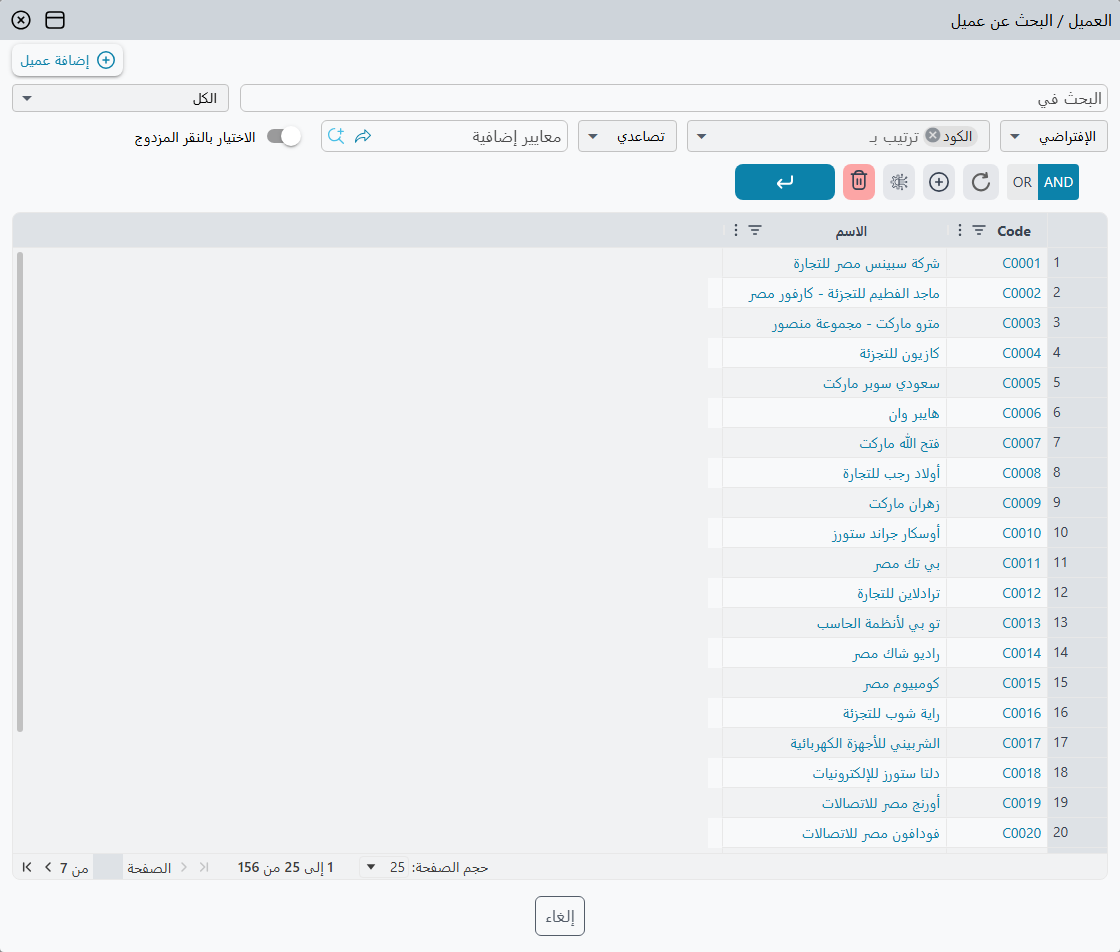Viewport: 1120px width, 952px height.
Task: Select هايبر وان customer name
Action: tap(914, 414)
